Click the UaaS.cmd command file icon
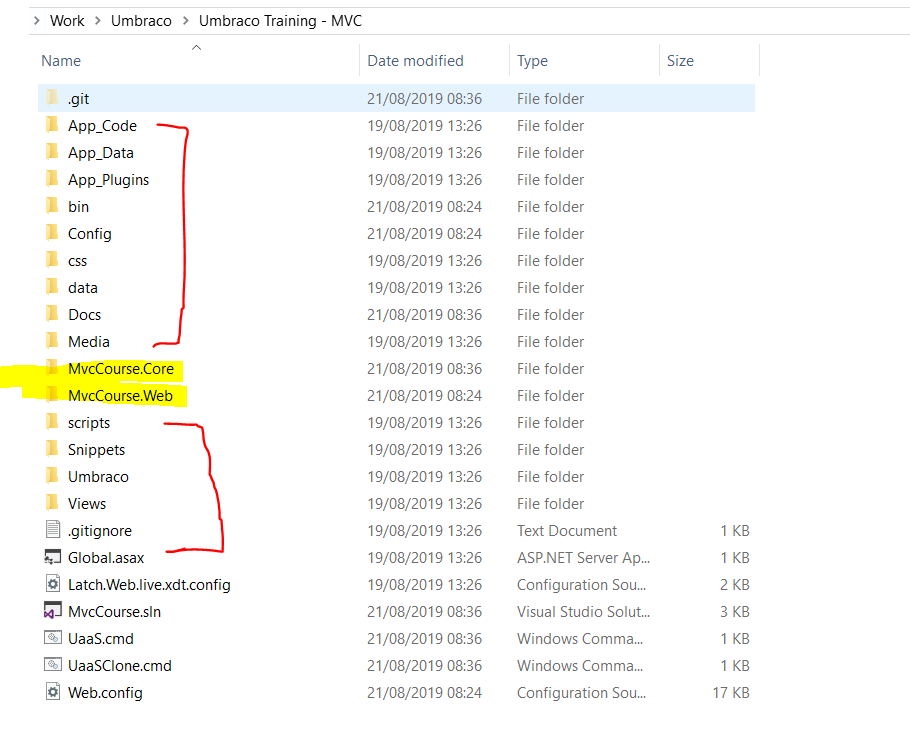Screen dimensions: 910x753 tap(53, 637)
